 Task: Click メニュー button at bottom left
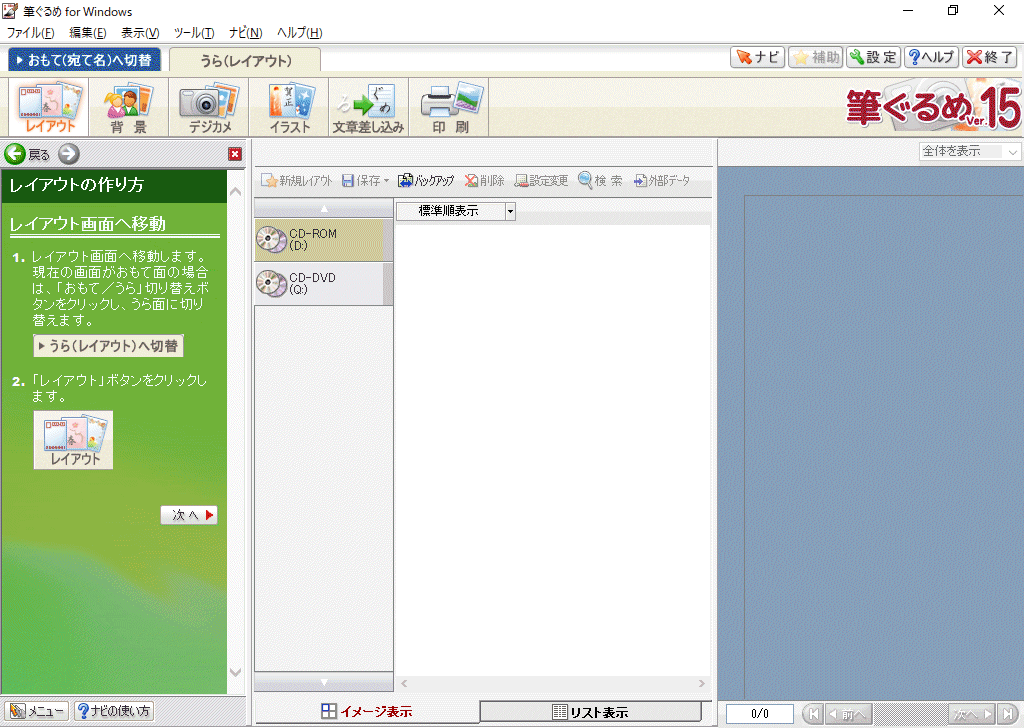pyautogui.click(x=37, y=711)
